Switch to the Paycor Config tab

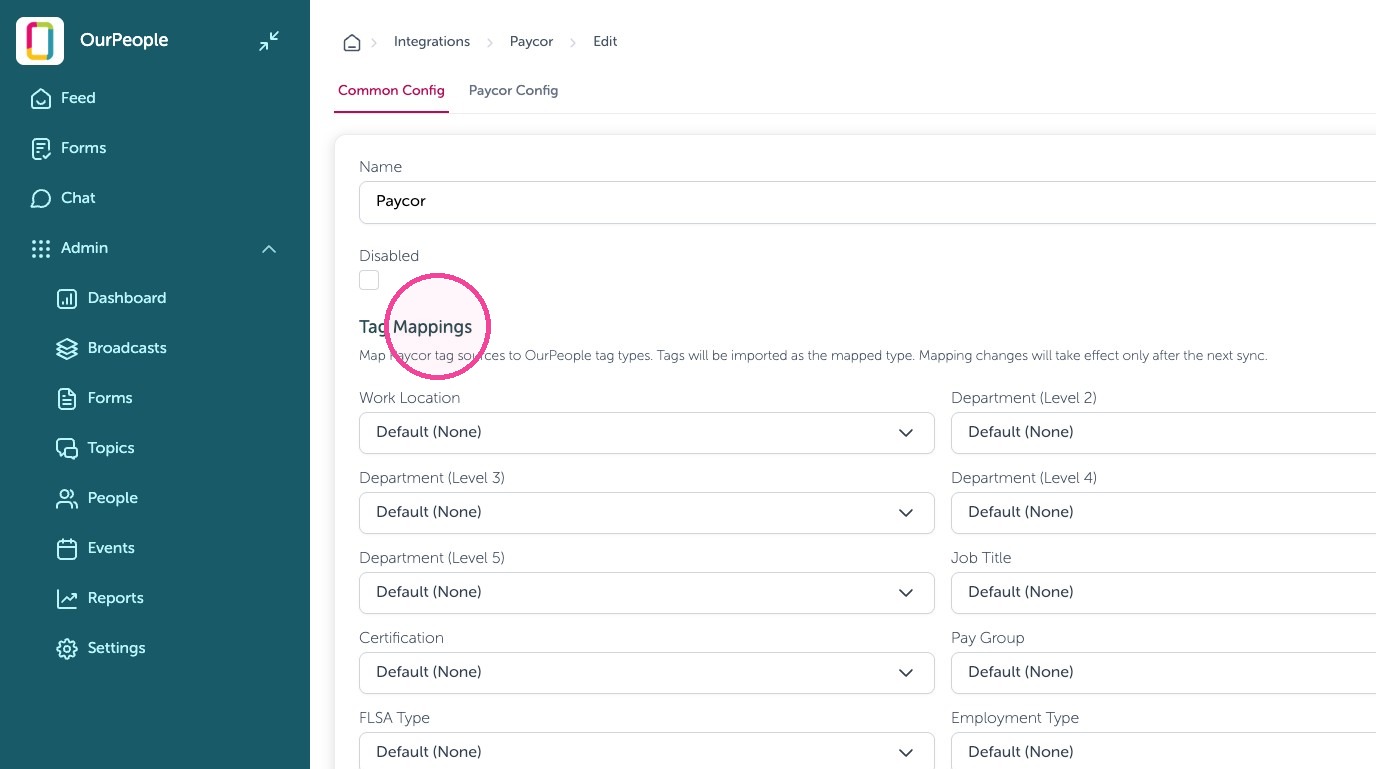tap(514, 90)
